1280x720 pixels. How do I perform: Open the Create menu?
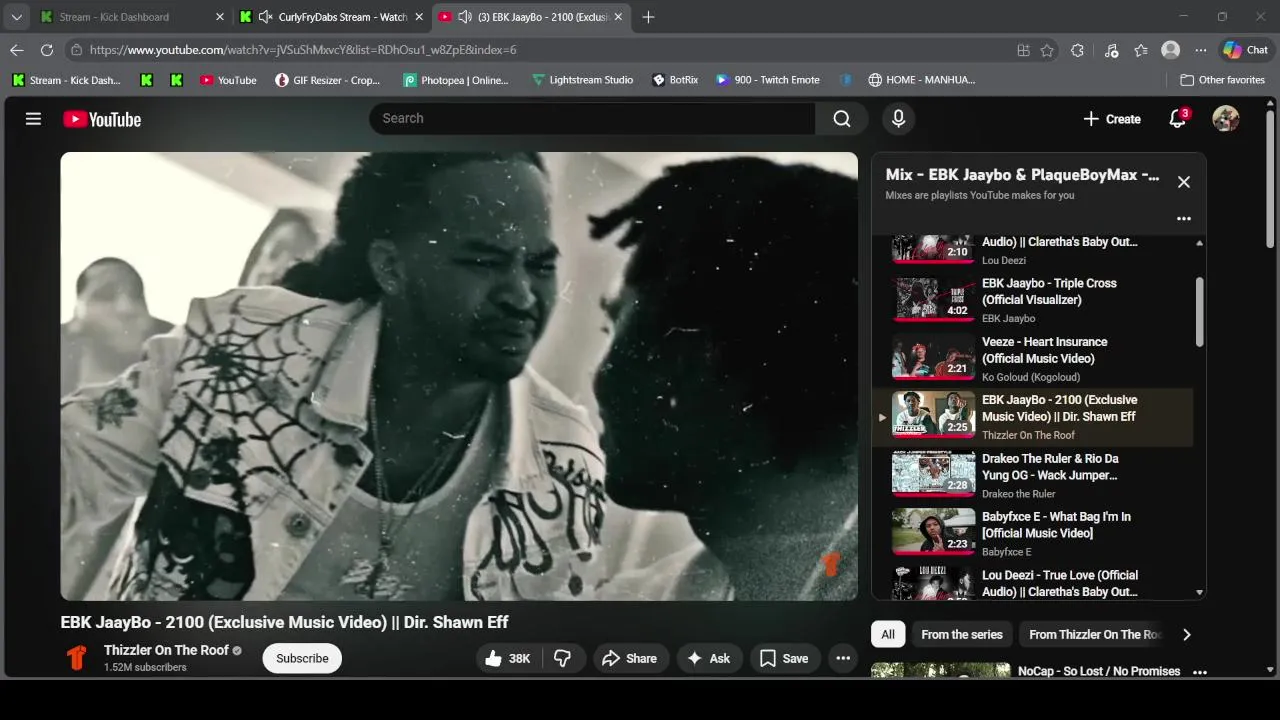pyautogui.click(x=1112, y=119)
